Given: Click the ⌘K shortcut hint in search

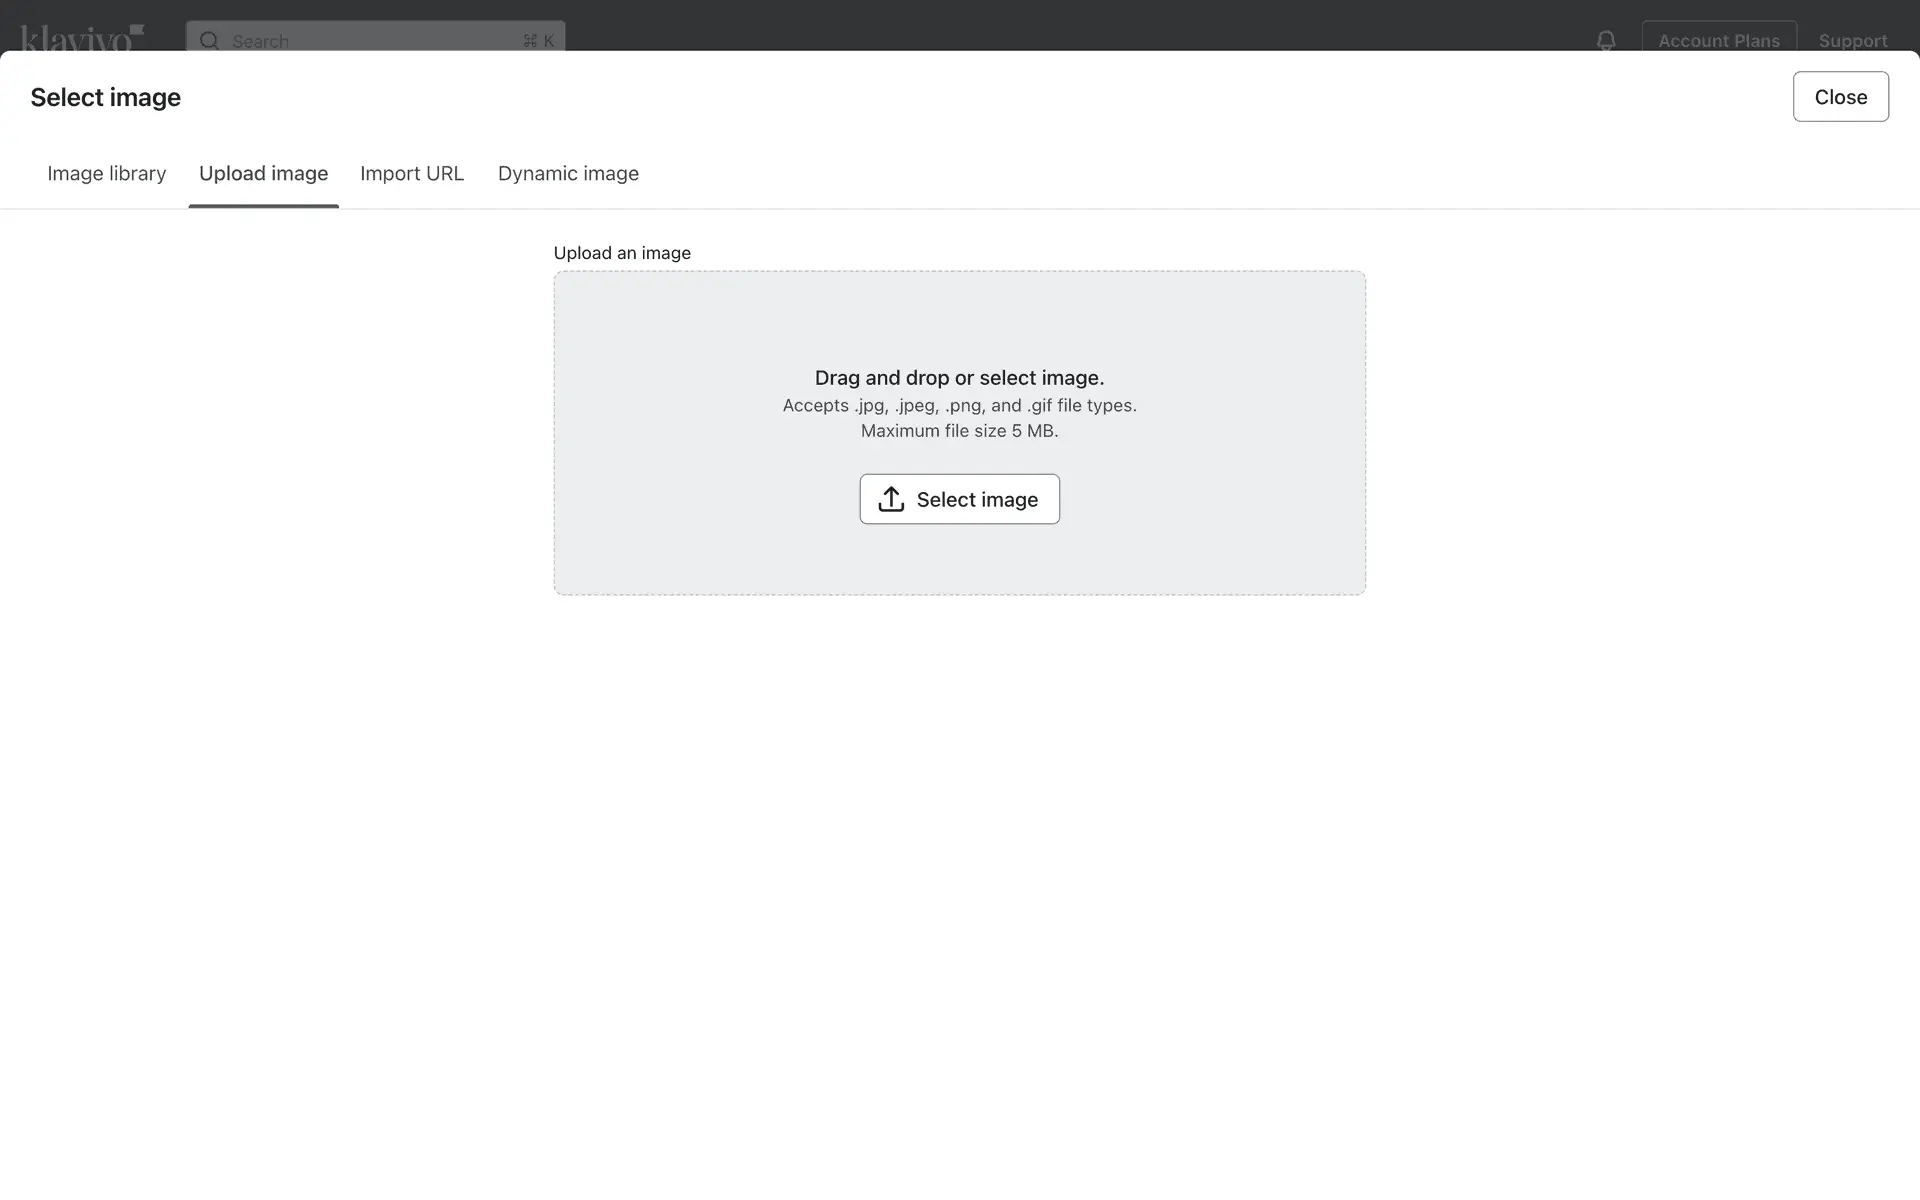Looking at the screenshot, I should point(538,41).
